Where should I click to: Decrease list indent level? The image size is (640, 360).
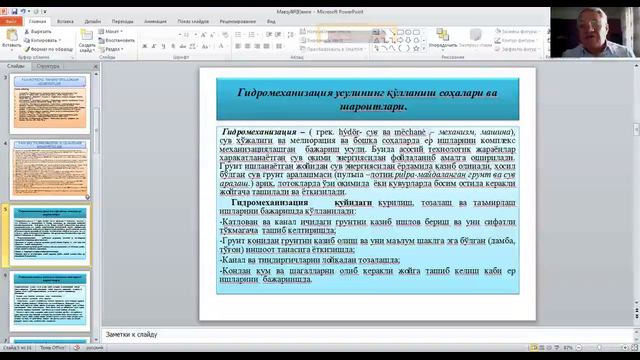pos(269,35)
